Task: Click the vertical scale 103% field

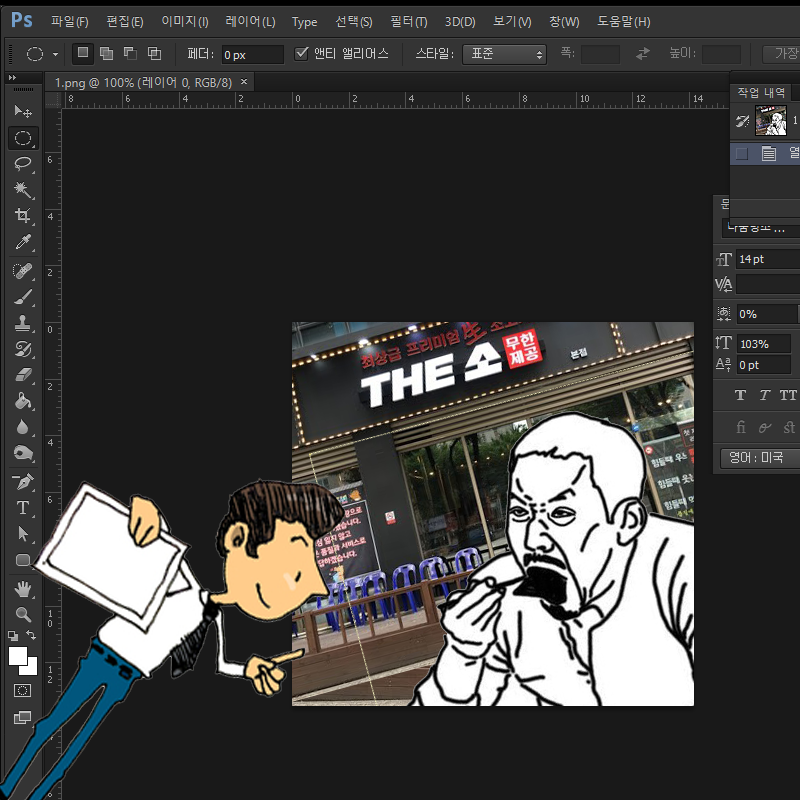Action: pos(764,344)
